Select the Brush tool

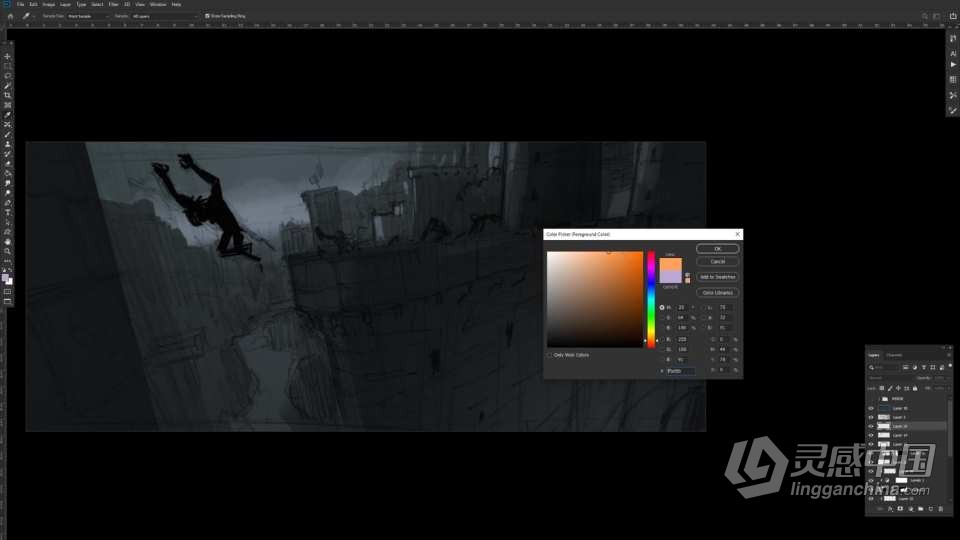(7, 135)
